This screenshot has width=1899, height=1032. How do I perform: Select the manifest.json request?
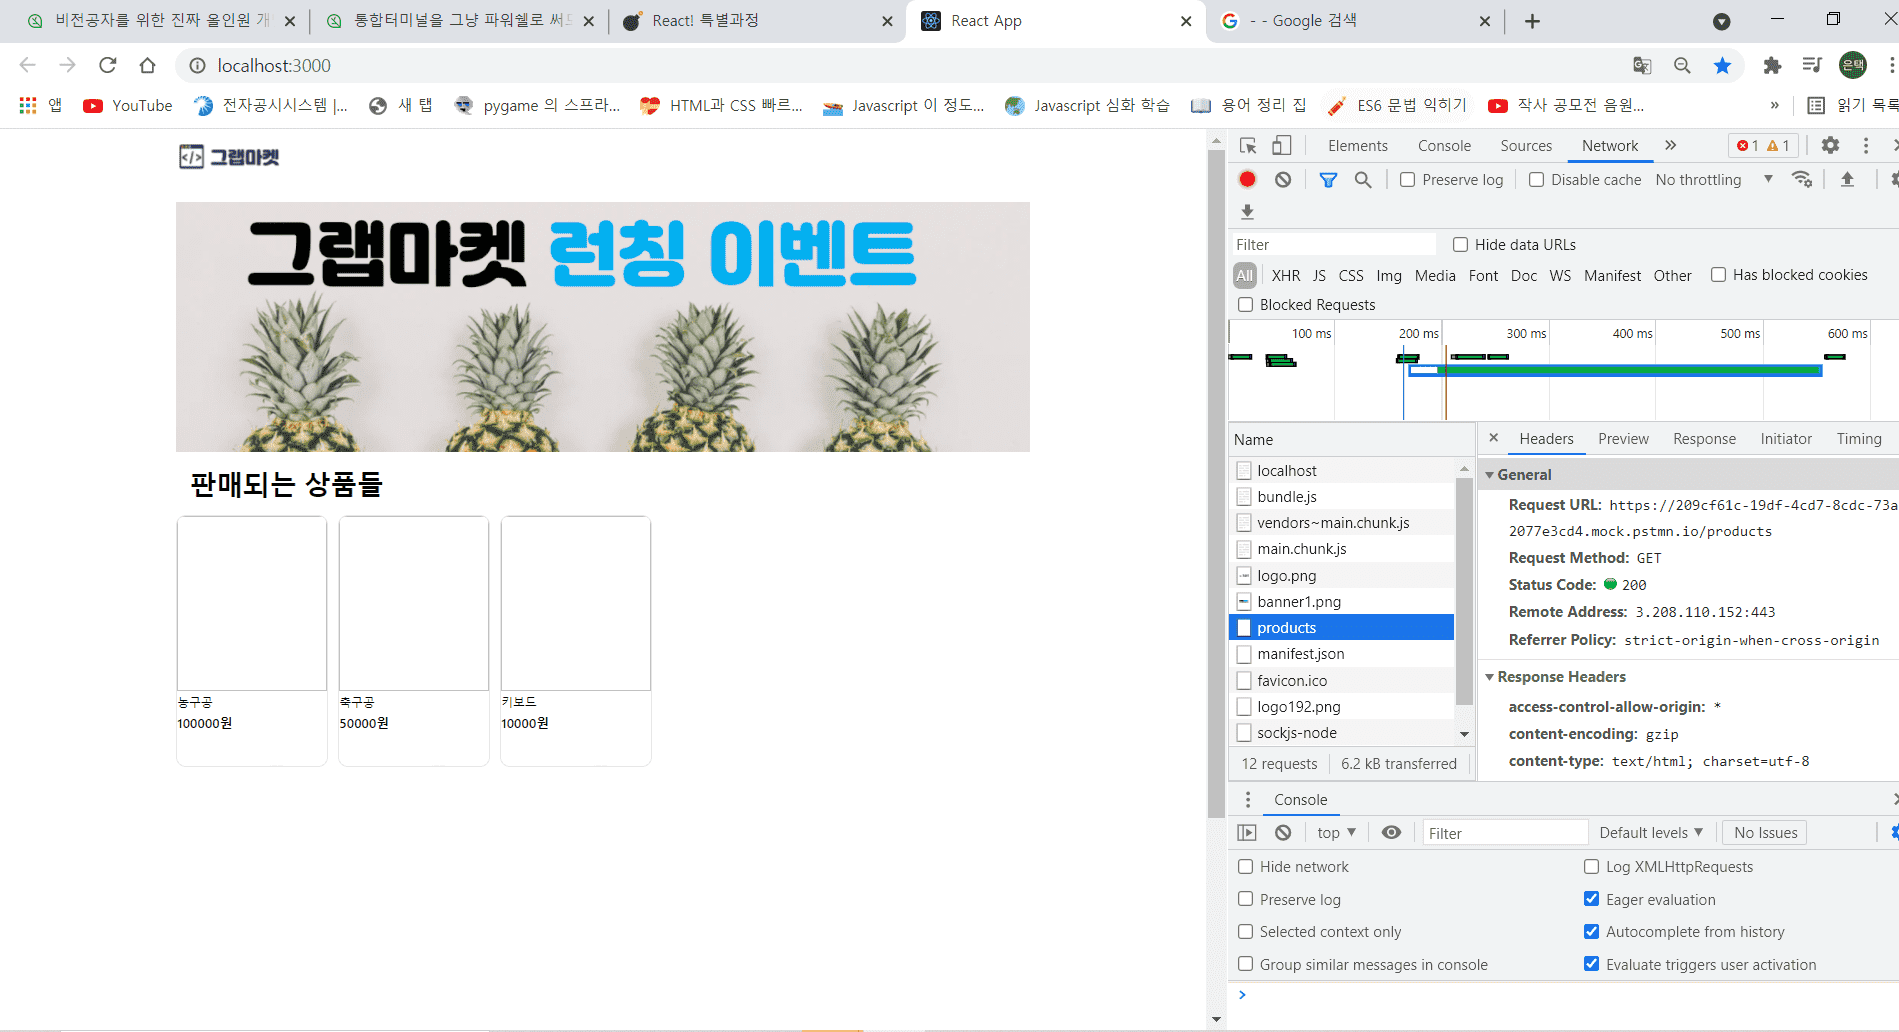click(1341, 654)
